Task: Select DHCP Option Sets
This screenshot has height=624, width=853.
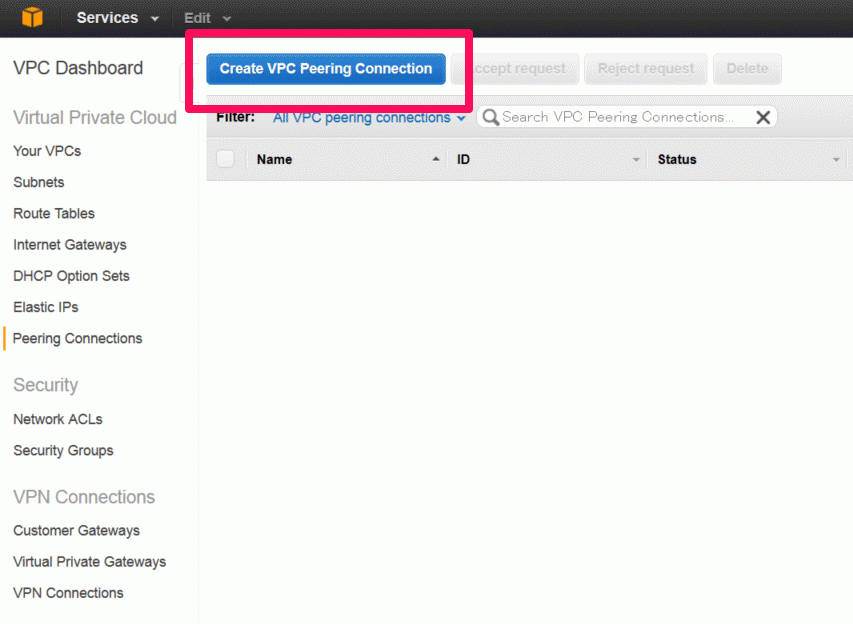Action: 71,276
